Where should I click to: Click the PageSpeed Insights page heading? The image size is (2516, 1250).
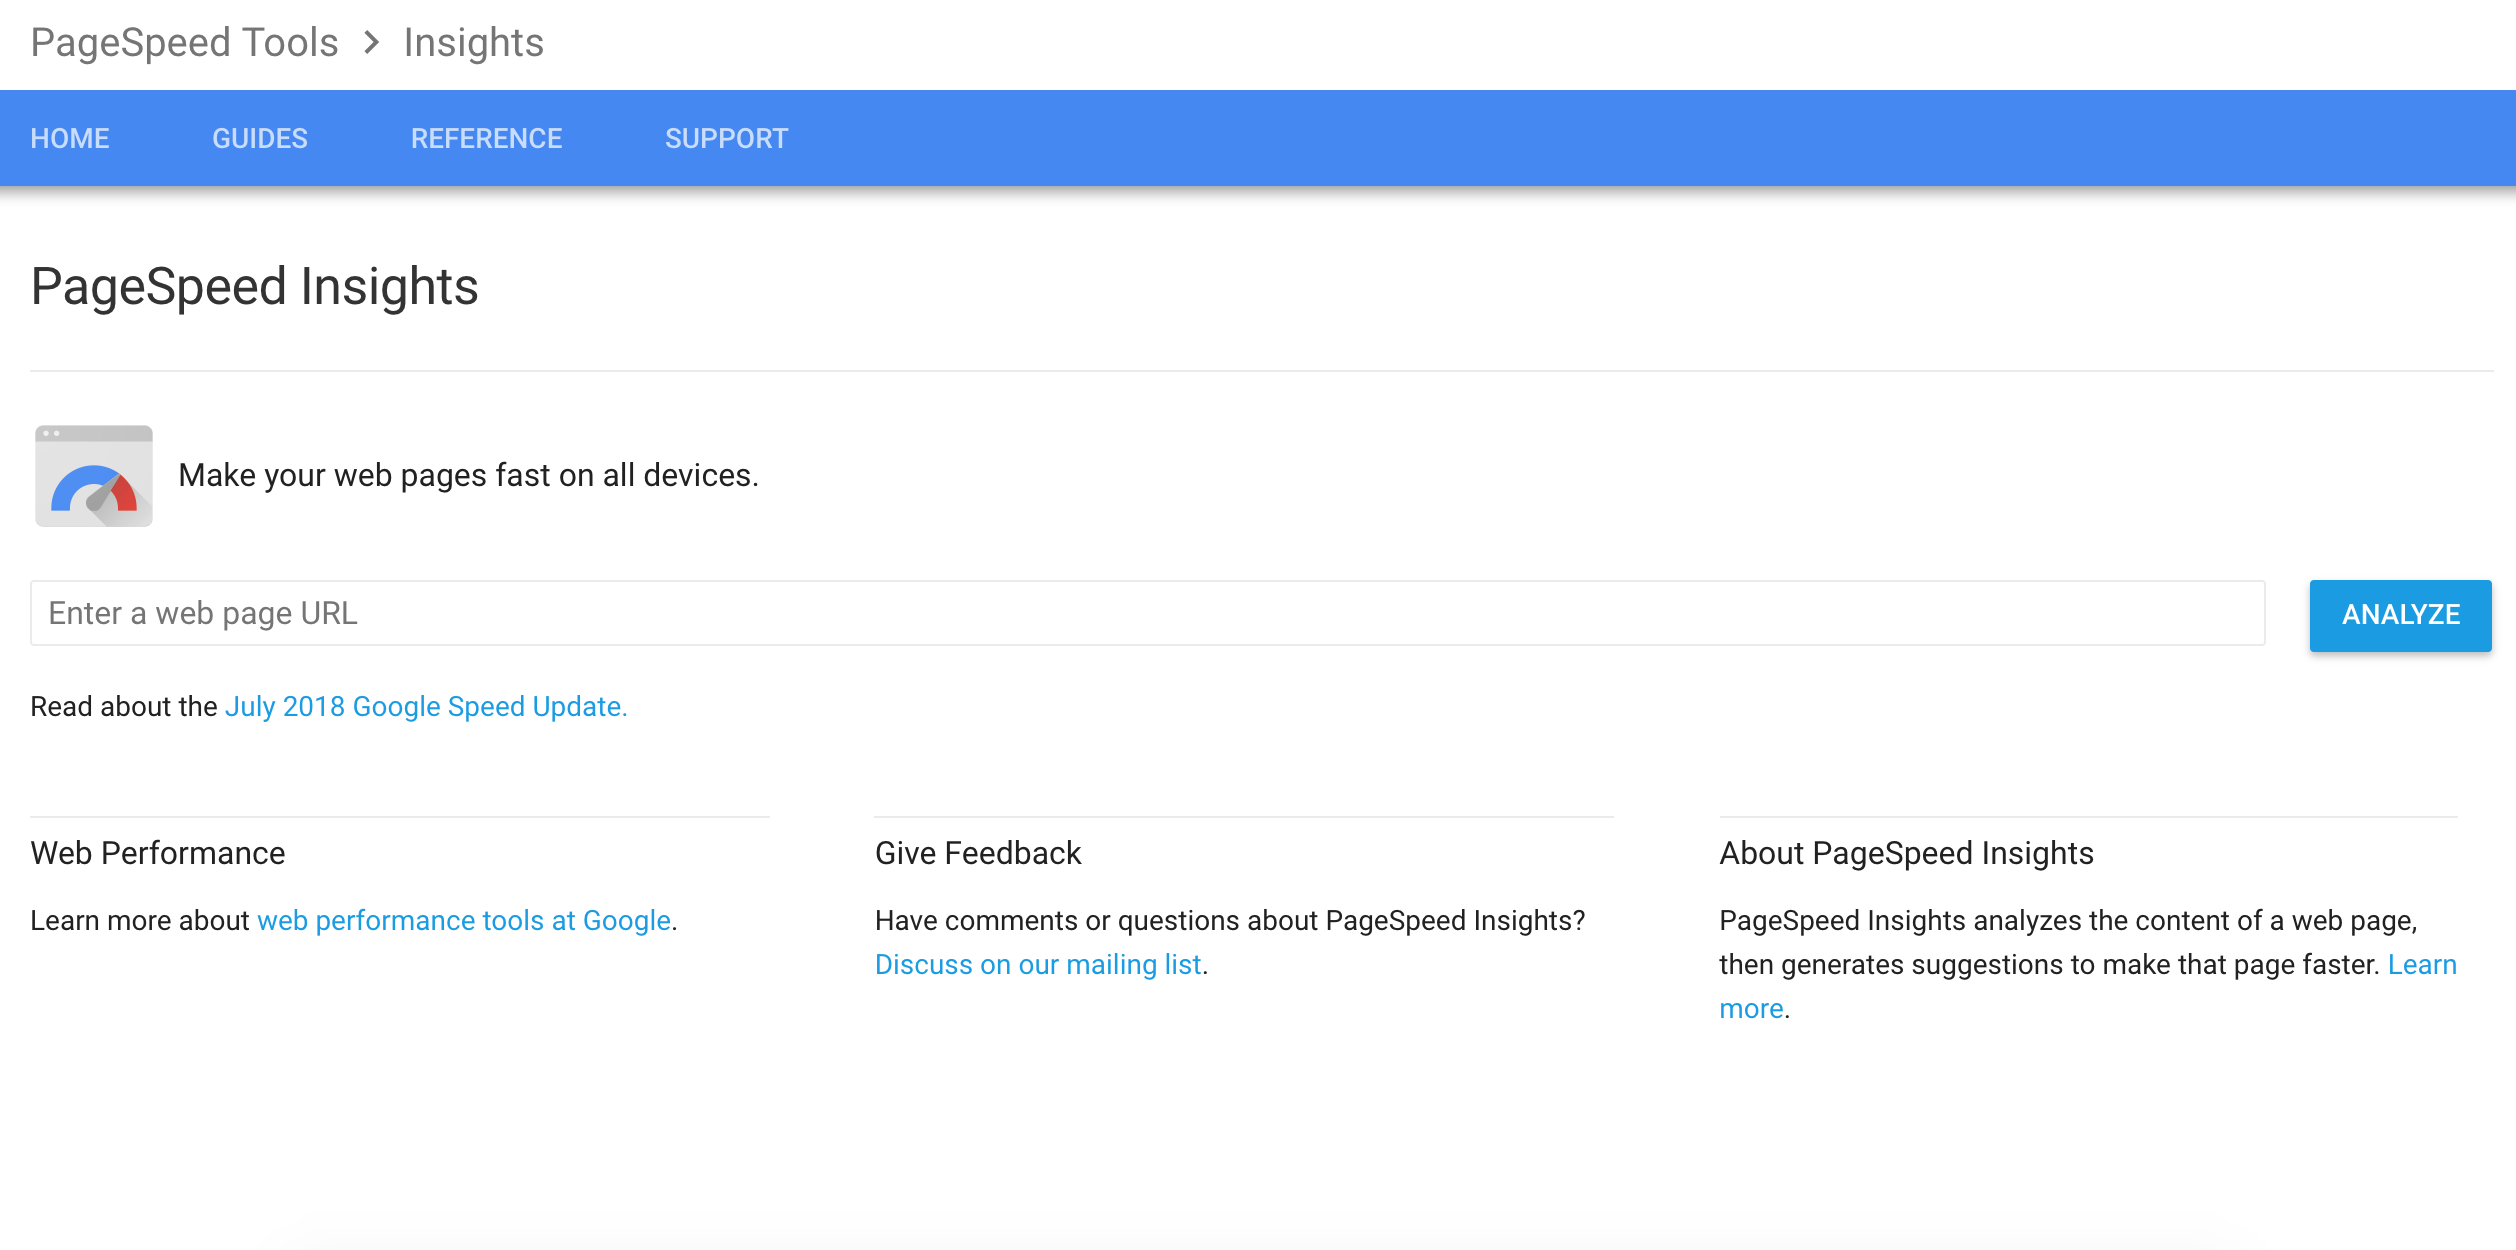click(255, 287)
